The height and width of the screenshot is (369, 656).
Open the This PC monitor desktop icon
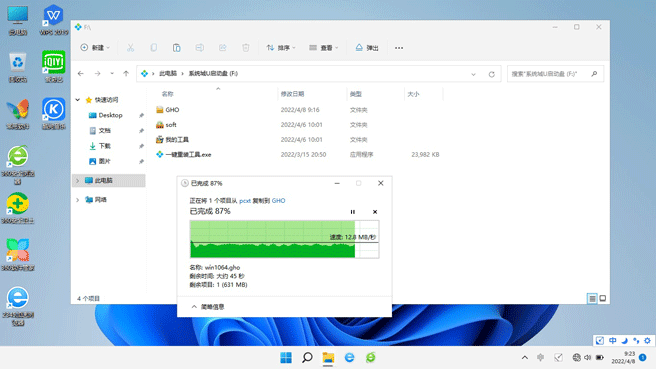[18, 20]
